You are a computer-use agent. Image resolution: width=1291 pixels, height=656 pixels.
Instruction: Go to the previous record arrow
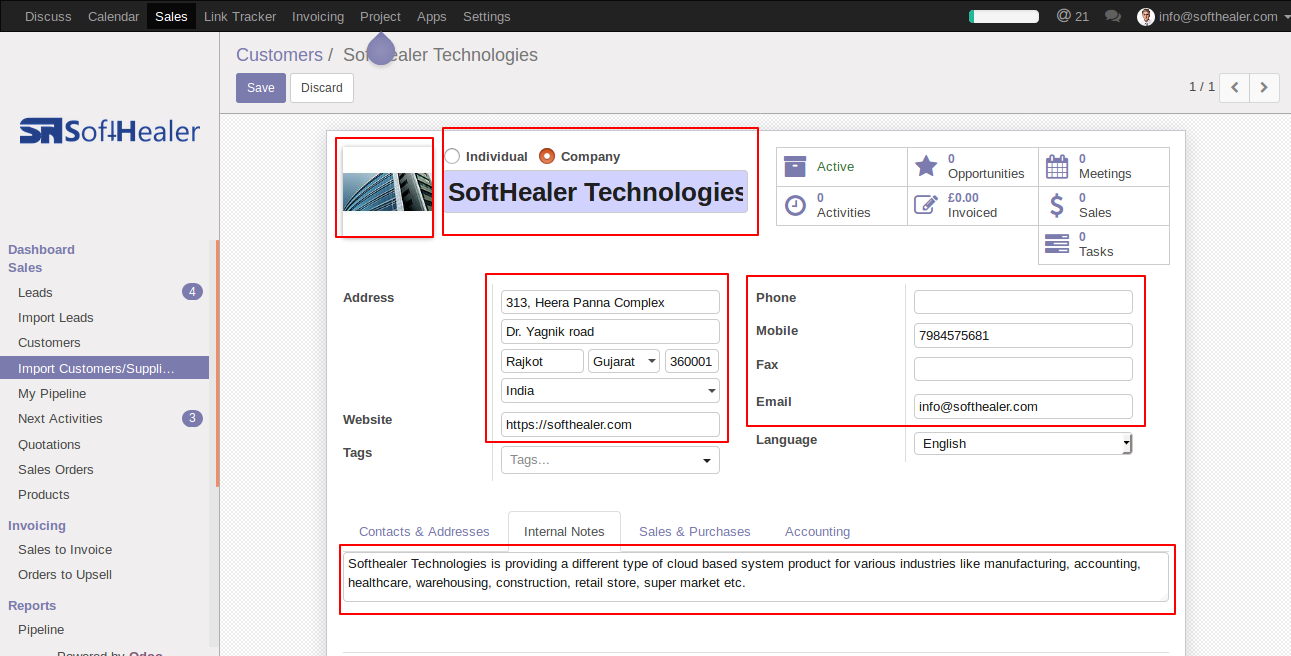(x=1235, y=88)
